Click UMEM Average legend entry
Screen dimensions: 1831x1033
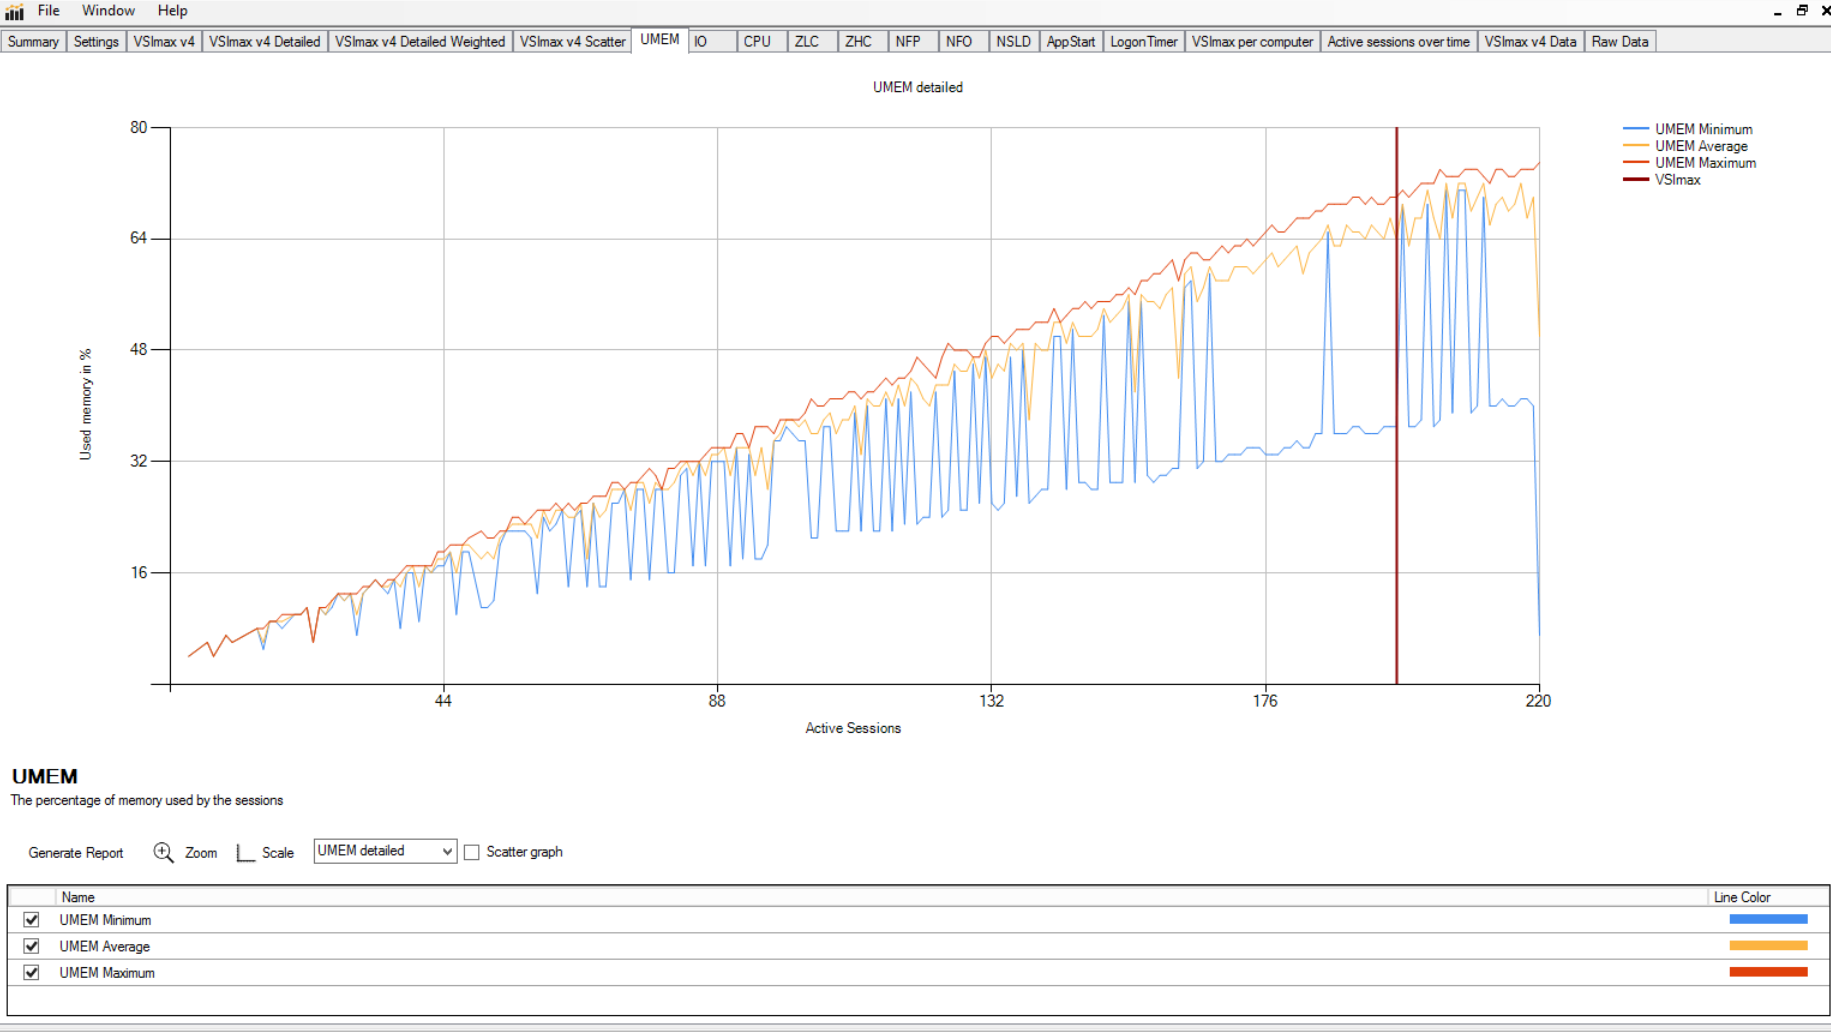point(1685,146)
